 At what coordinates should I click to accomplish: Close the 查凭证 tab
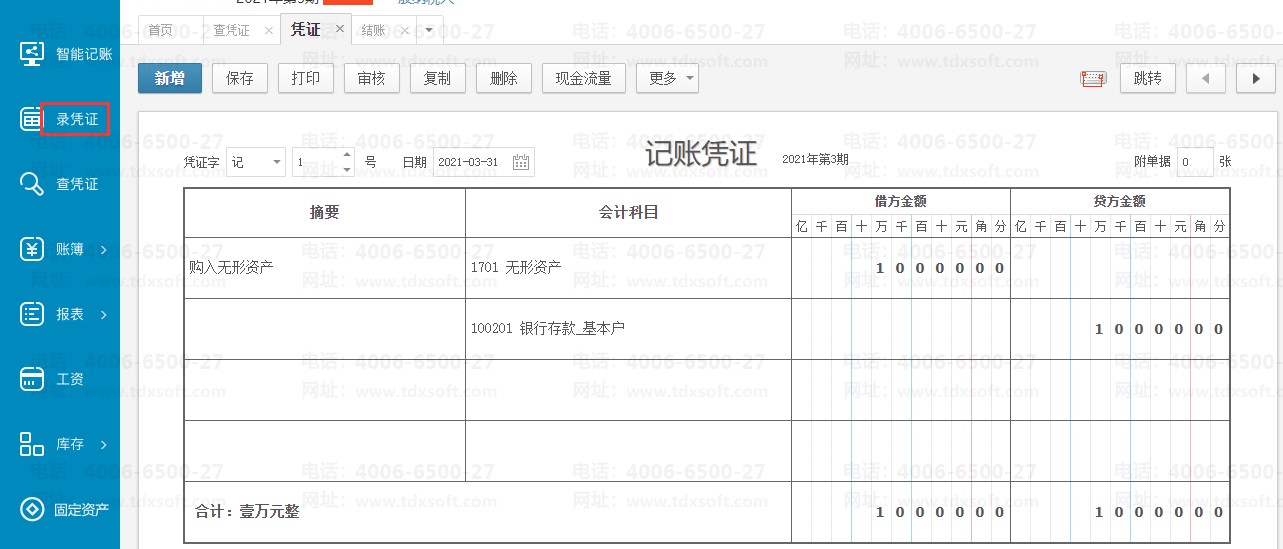click(x=268, y=30)
